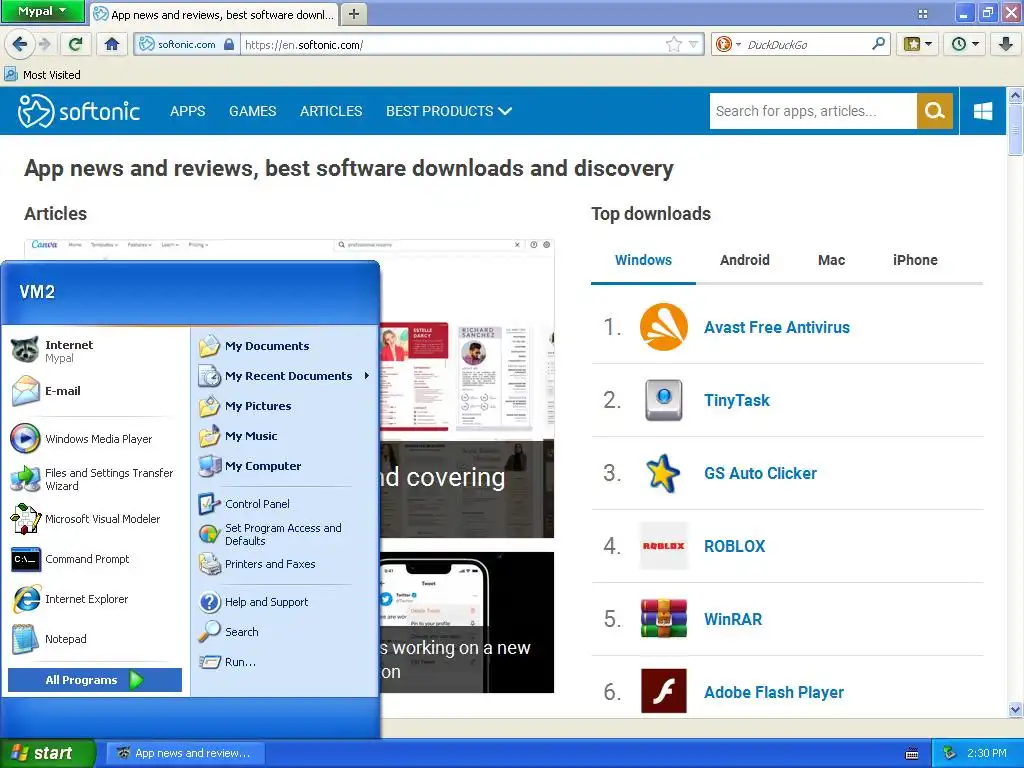Viewport: 1024px width, 768px height.
Task: Expand the BEST PRODUCTS dropdown
Action: [449, 111]
